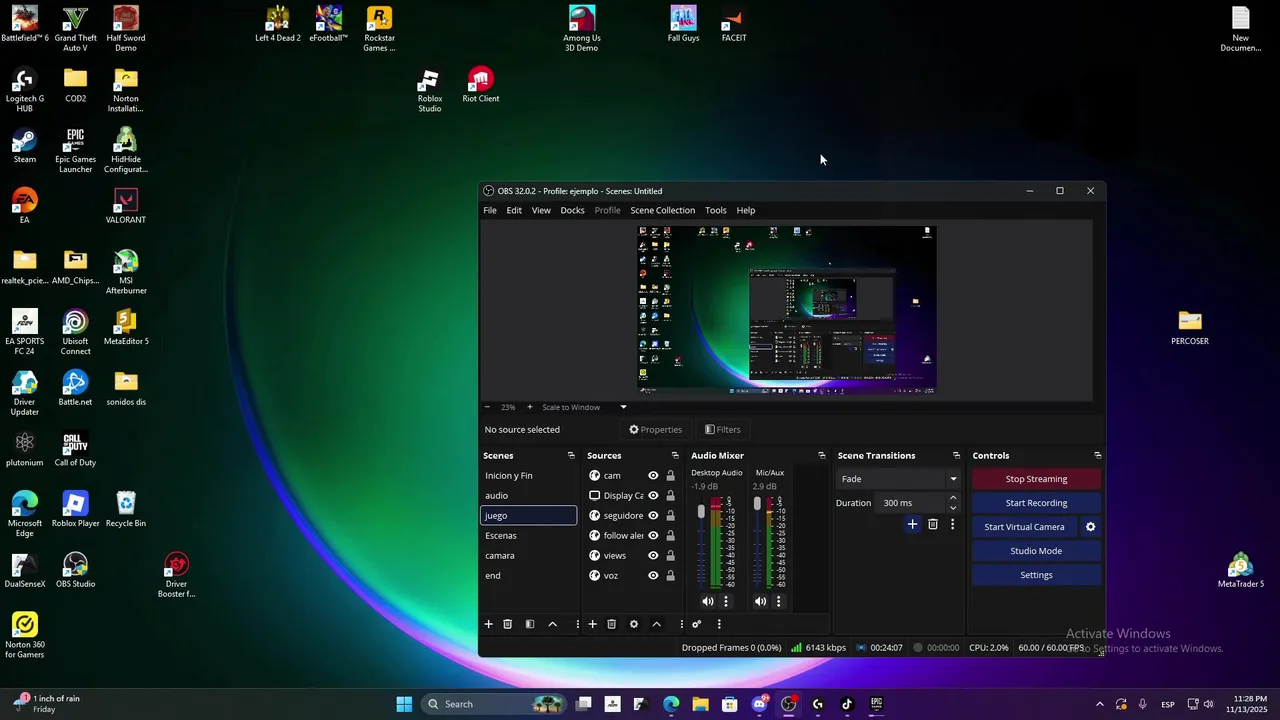Pop out the Audio Mixer dock
The width and height of the screenshot is (1280, 720).
822,456
